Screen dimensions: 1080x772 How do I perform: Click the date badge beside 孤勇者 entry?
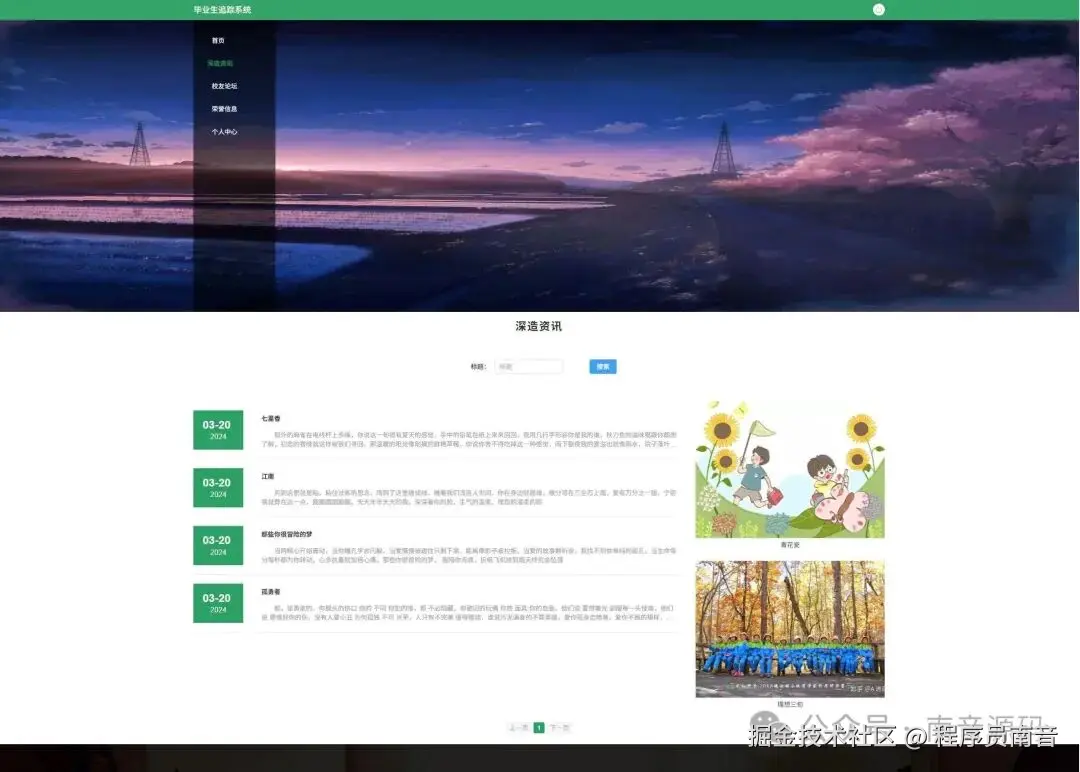[x=217, y=602]
